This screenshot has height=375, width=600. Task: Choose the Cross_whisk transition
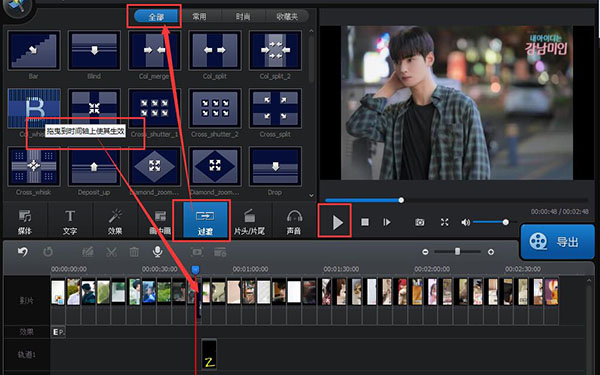34,166
